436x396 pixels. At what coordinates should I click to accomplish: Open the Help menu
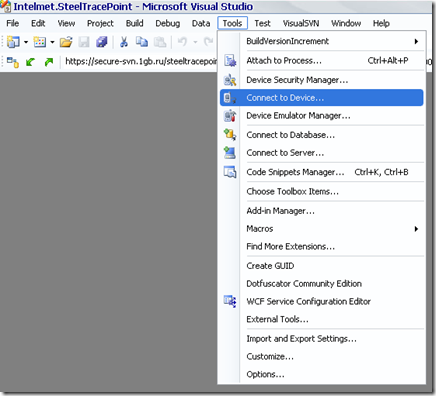point(381,23)
